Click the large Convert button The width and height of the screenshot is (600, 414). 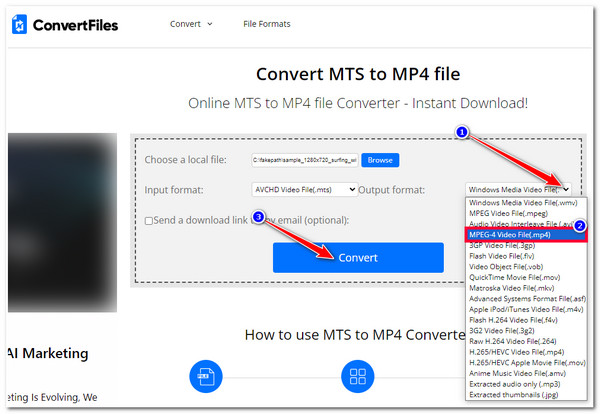coord(358,258)
